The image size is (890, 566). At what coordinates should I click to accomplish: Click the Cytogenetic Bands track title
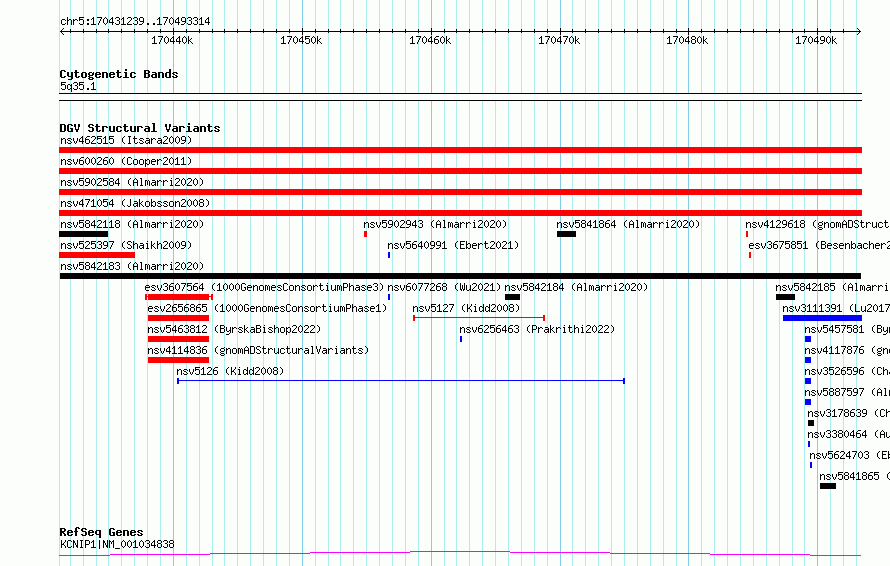(x=119, y=74)
